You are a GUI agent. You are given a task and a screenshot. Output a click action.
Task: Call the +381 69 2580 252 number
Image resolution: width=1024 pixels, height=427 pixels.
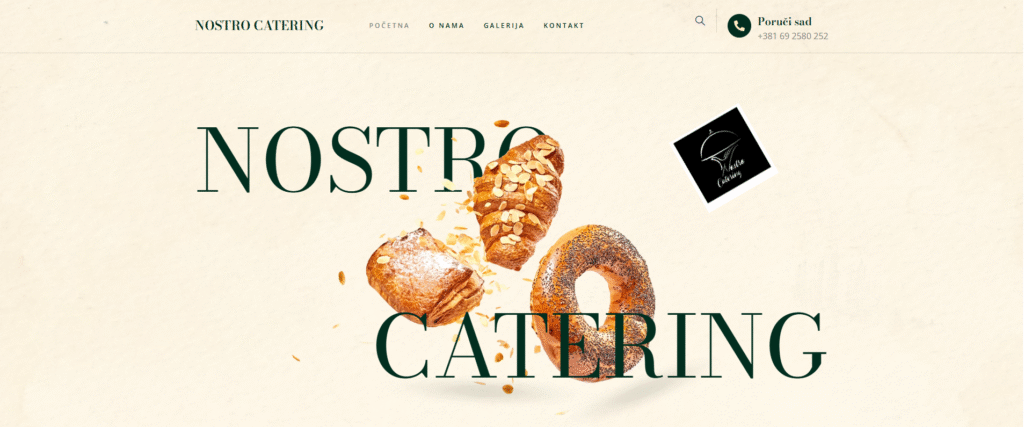793,37
